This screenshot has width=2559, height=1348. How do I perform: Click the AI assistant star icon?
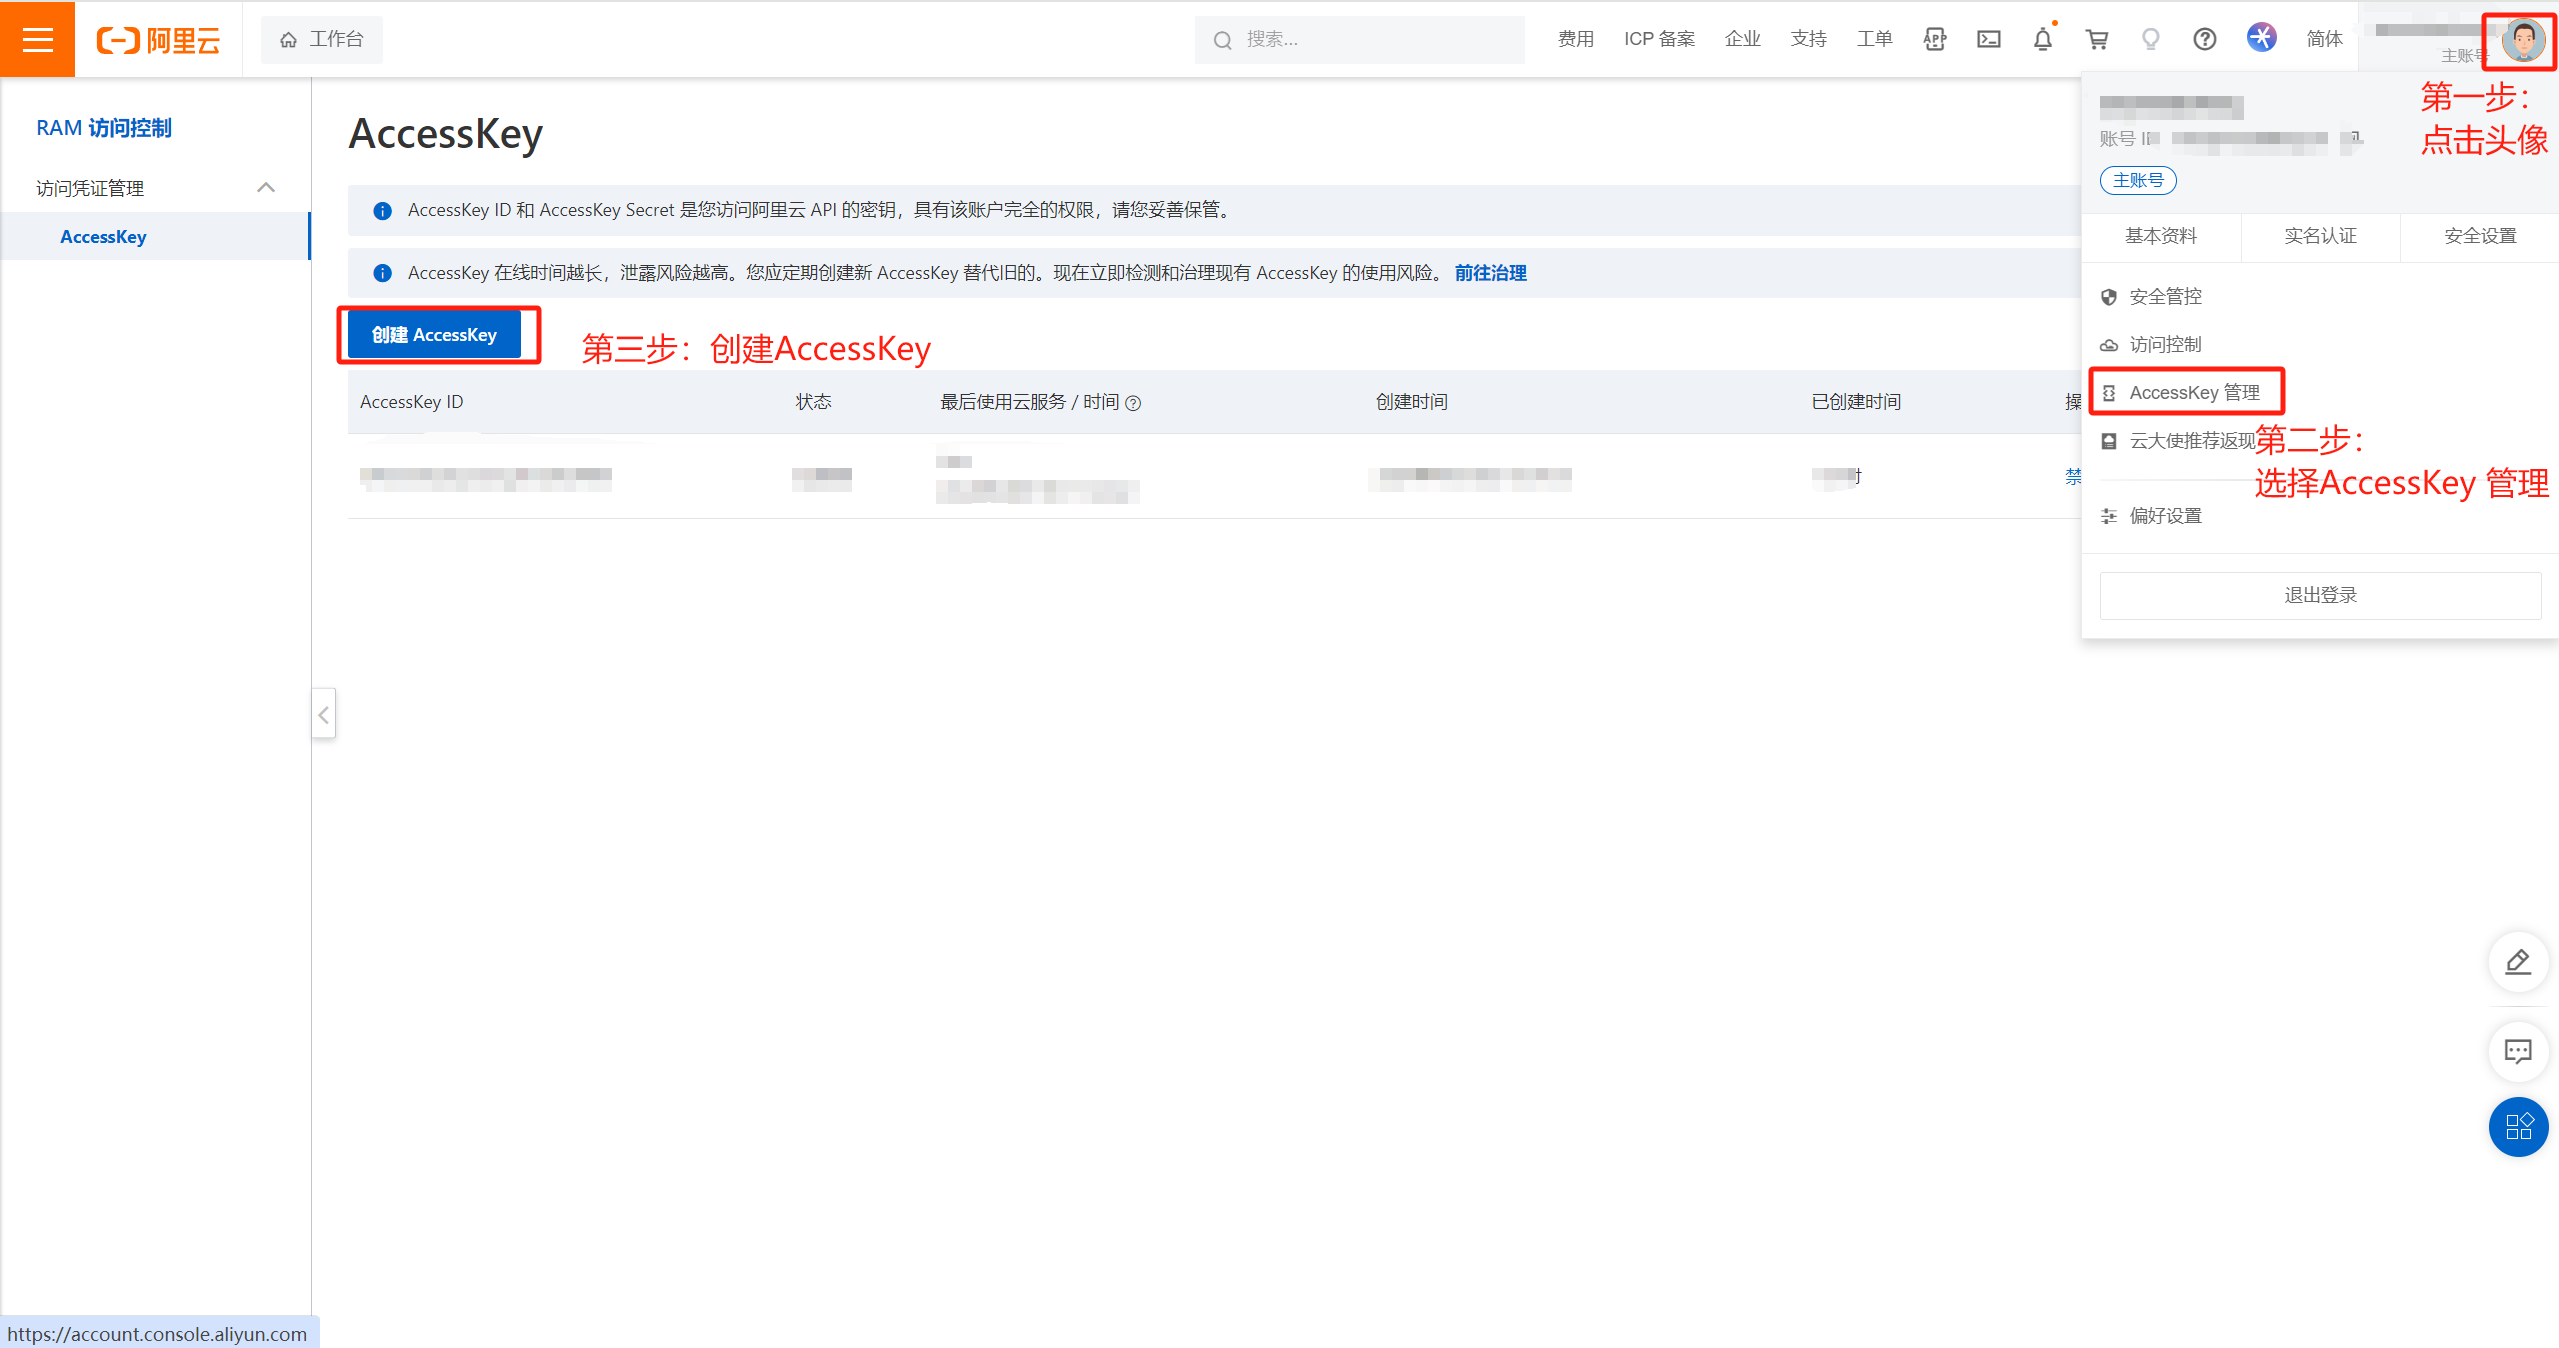[2261, 38]
